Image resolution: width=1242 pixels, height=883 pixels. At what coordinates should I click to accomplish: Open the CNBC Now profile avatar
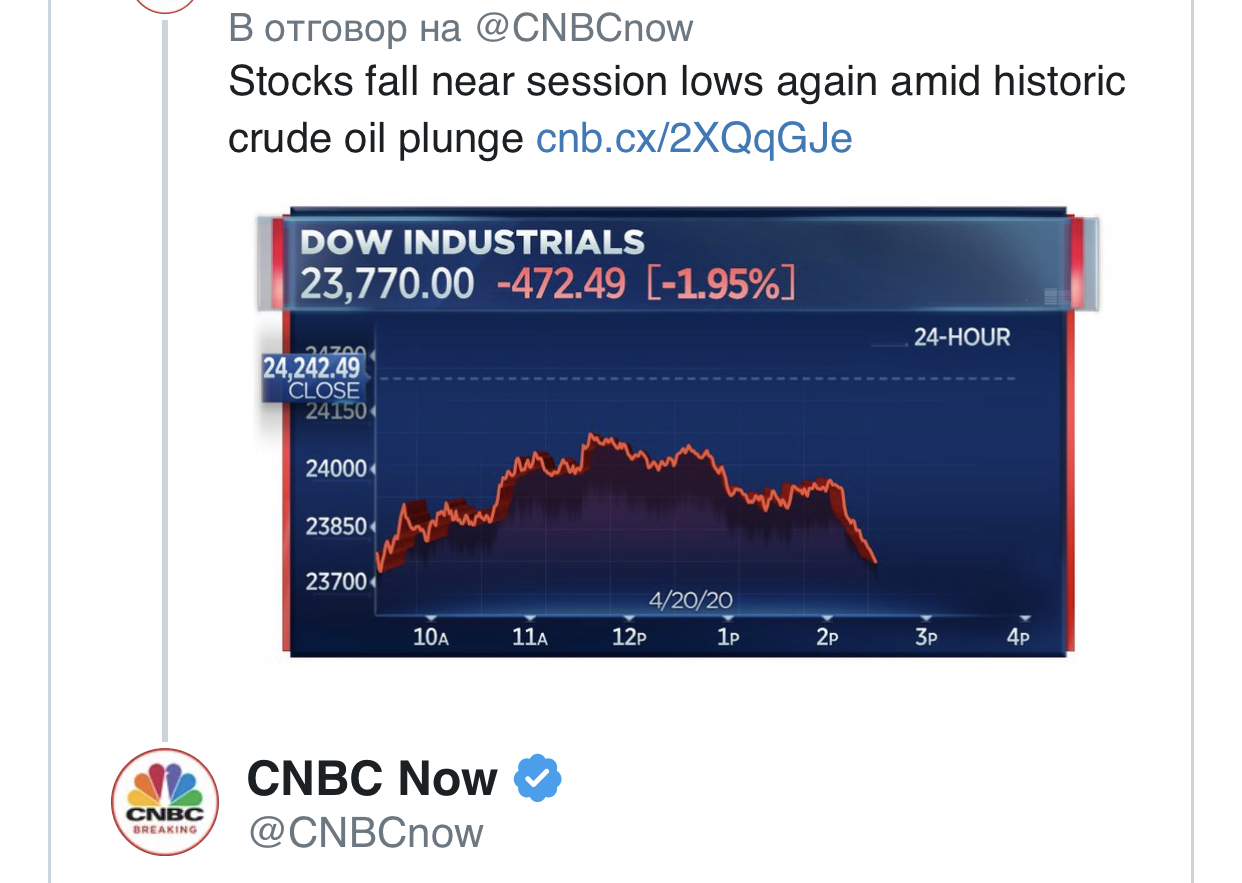coord(164,802)
